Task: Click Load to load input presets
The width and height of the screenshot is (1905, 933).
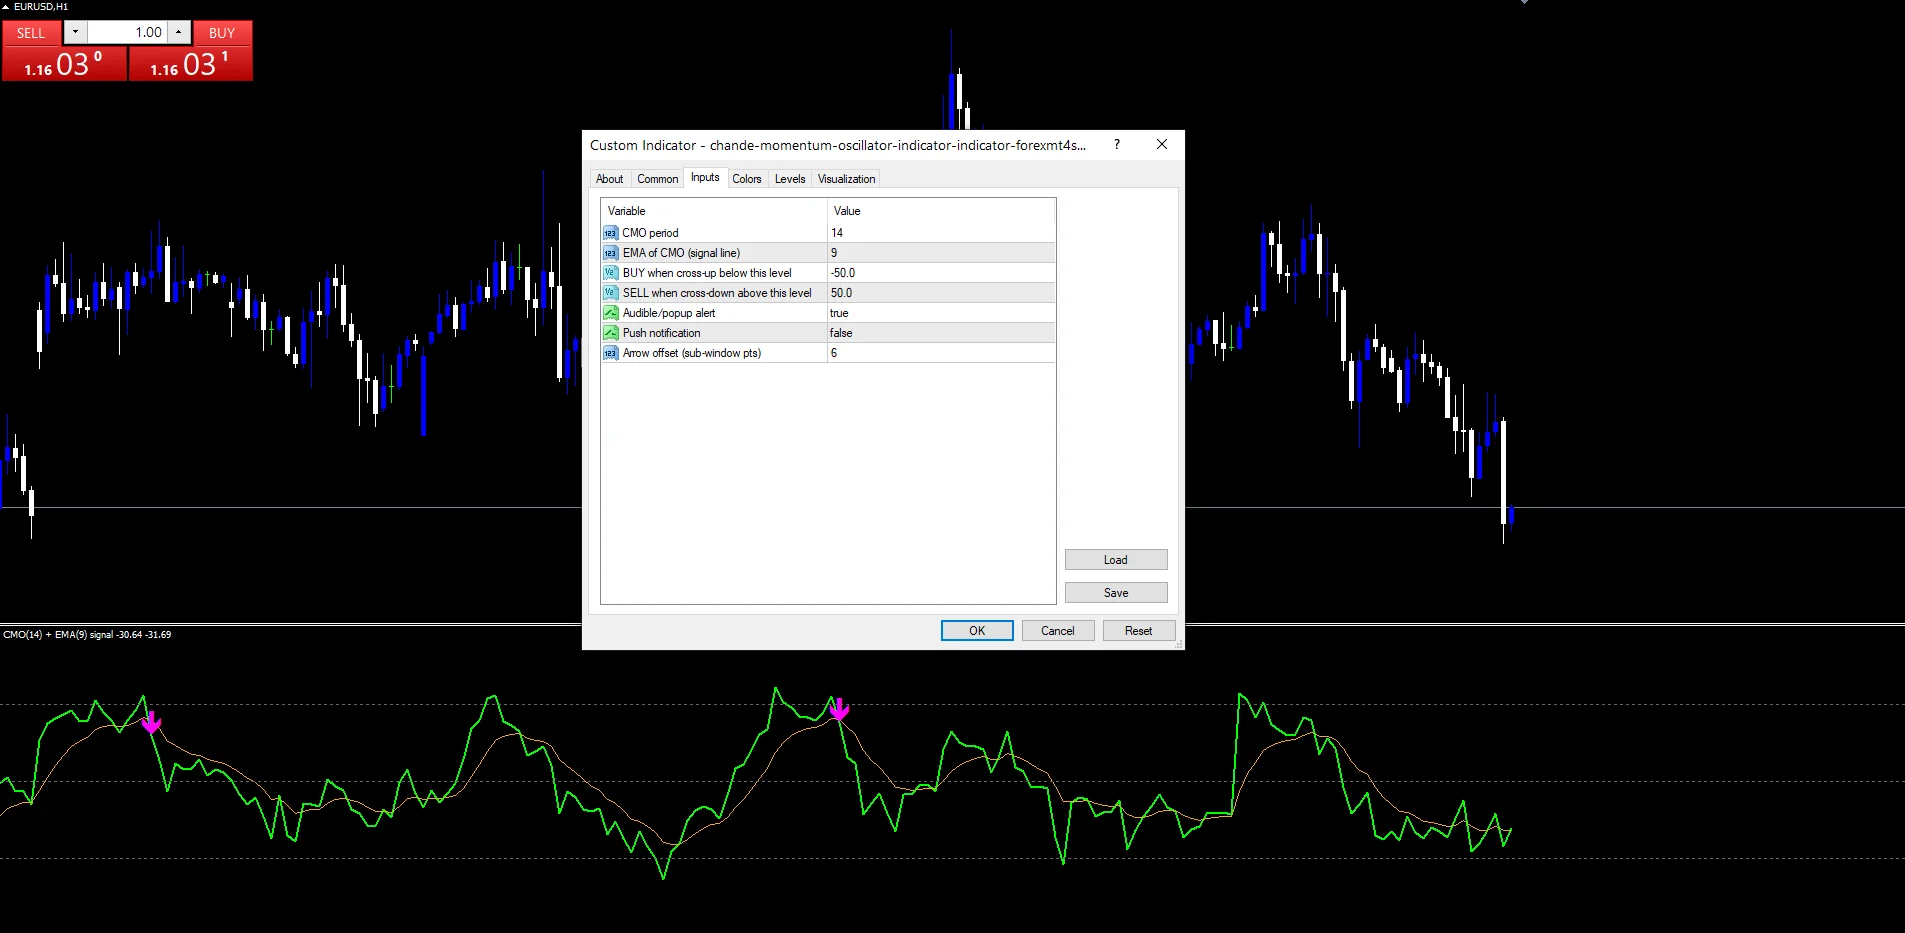Action: click(x=1116, y=560)
